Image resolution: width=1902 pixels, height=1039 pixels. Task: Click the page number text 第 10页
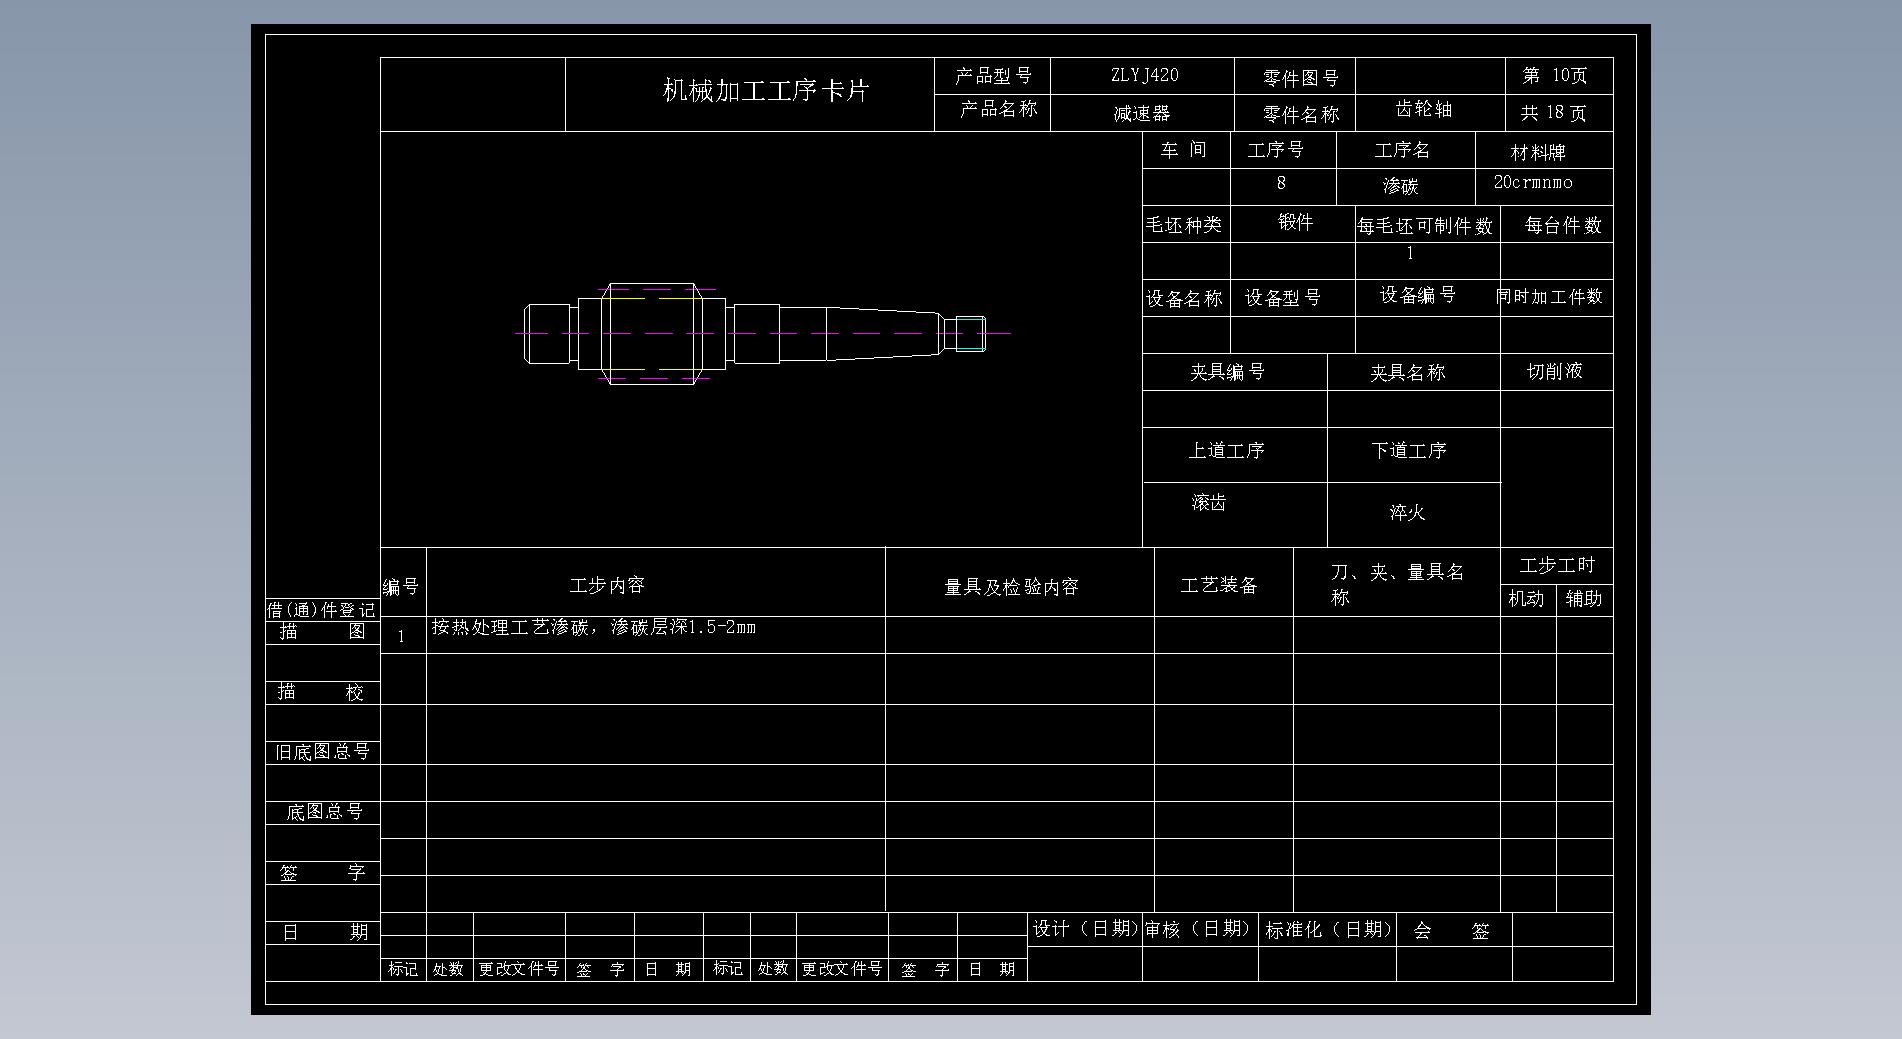tap(1555, 76)
